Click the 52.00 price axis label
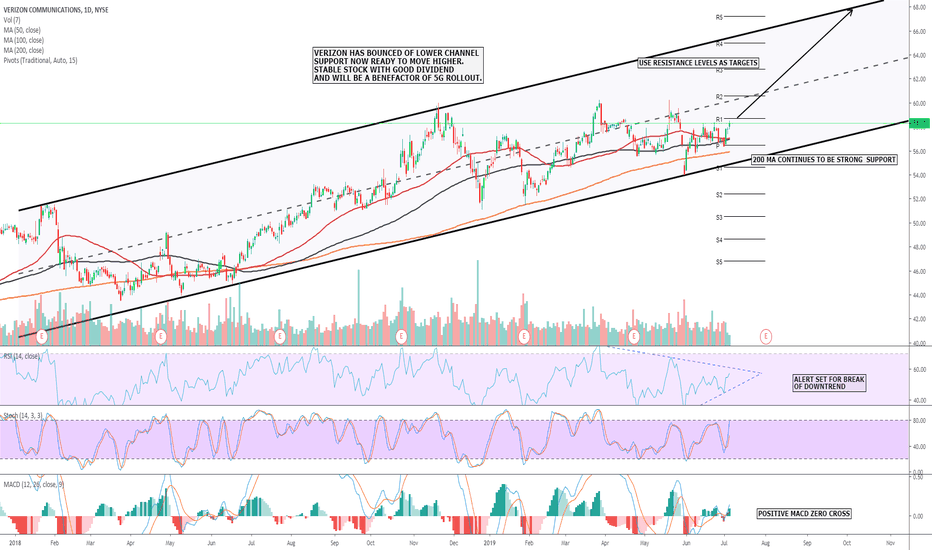Viewport: 932px width, 550px height. [920, 199]
